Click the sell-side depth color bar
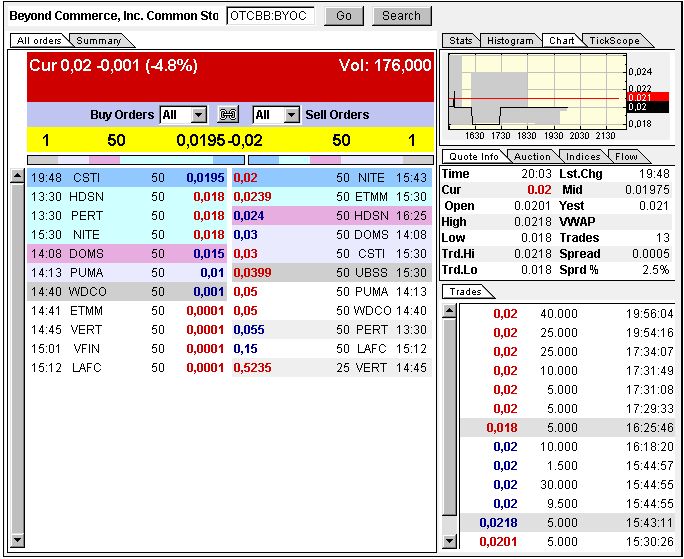 pos(341,160)
